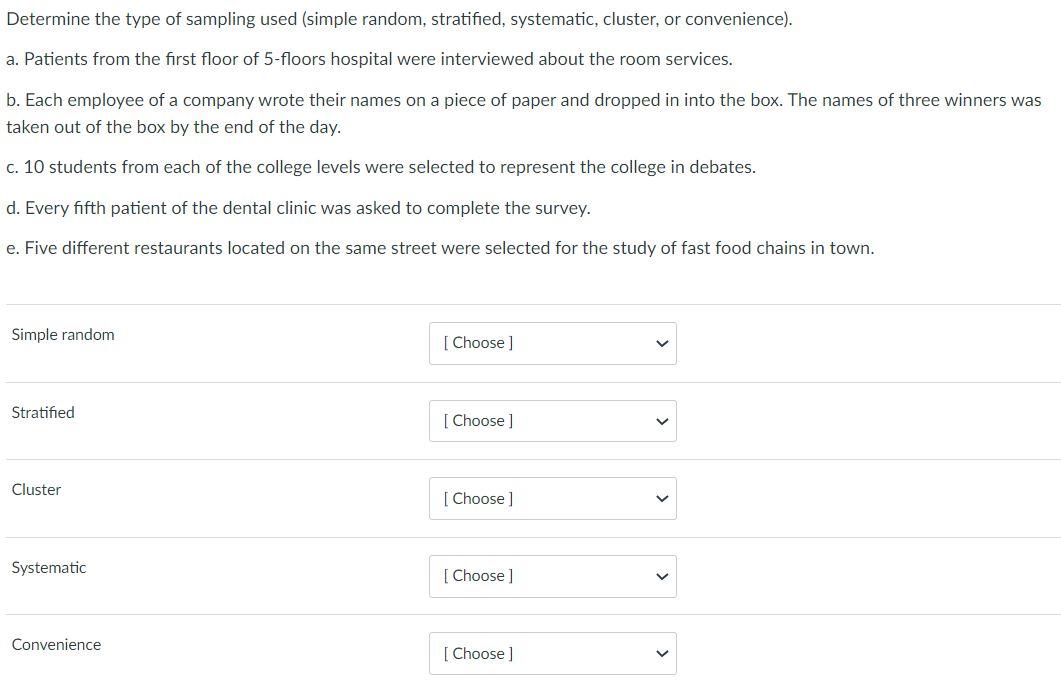Click the [Choose] placeholder in the Stratified dropdown
1061x690 pixels.
pos(478,421)
